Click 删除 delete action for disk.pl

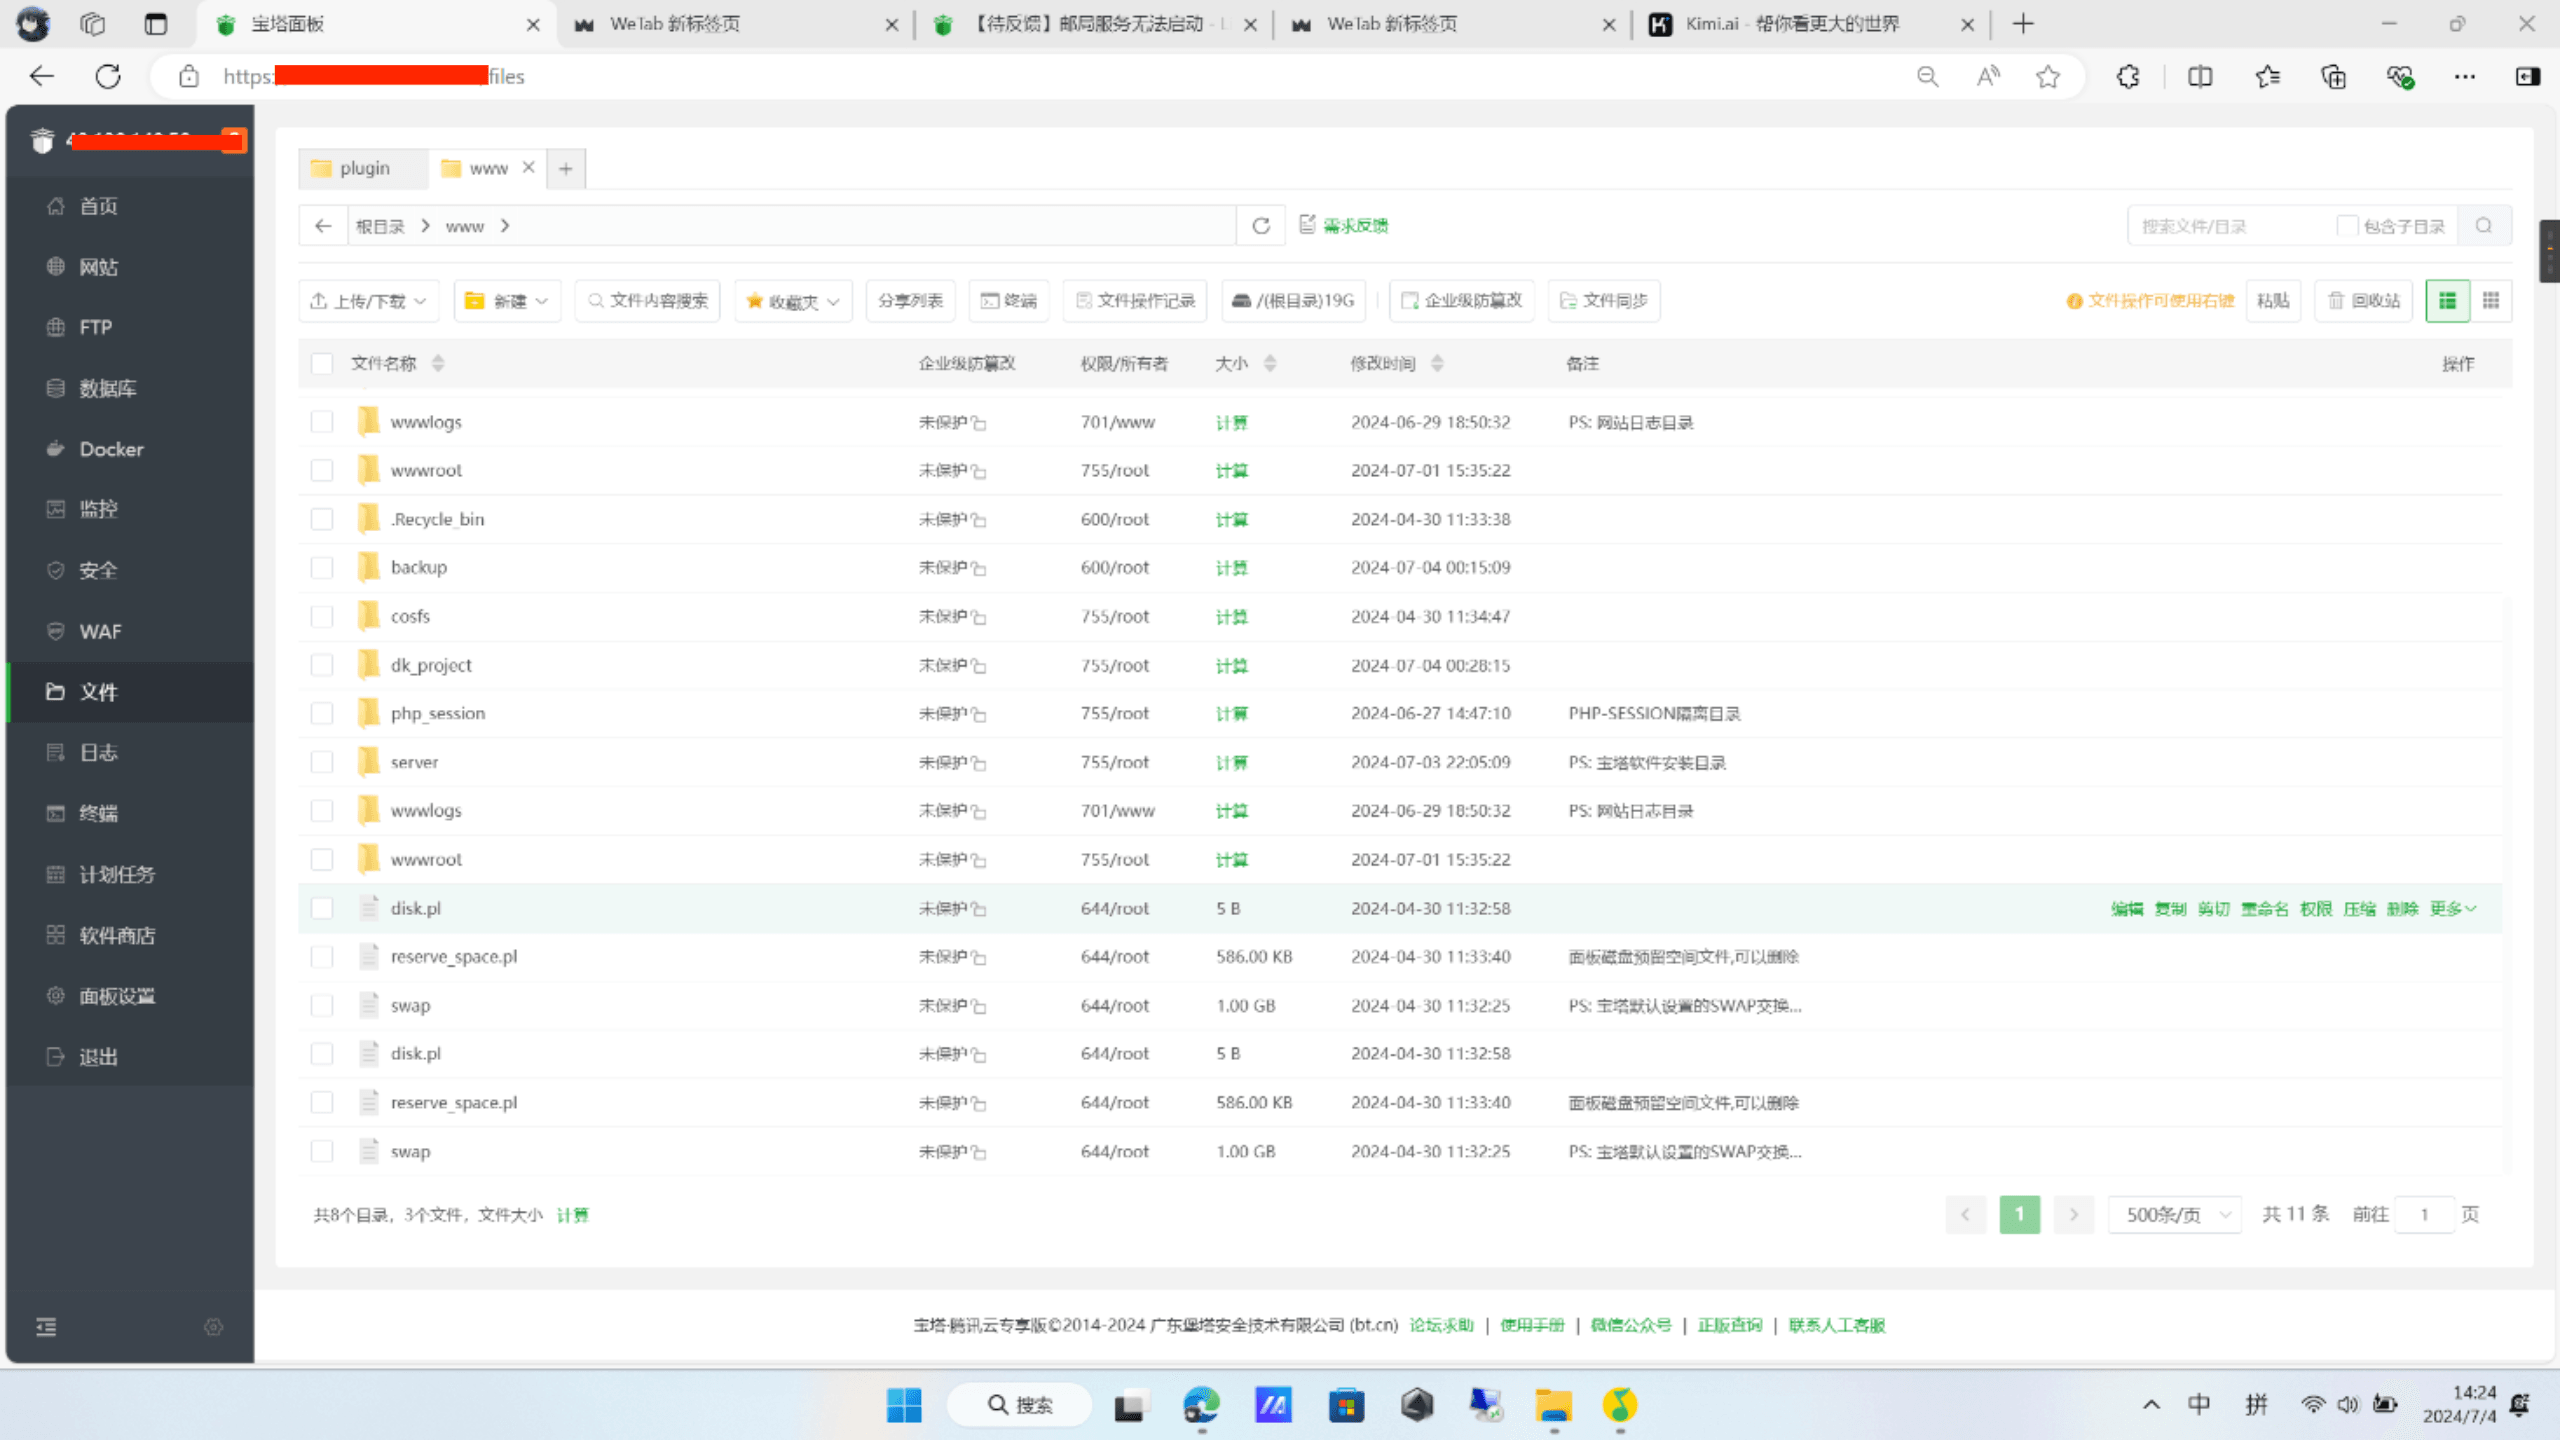2402,908
